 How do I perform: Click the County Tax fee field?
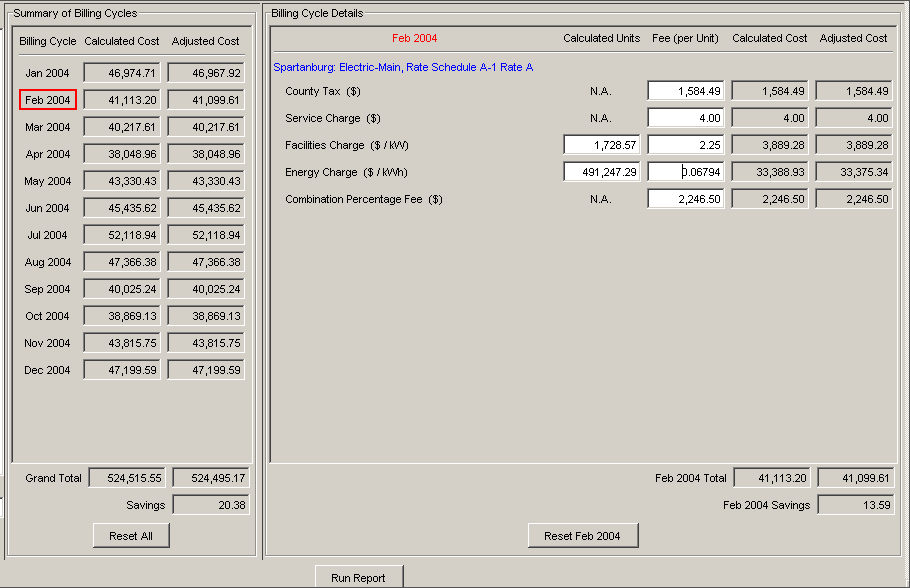[x=685, y=91]
